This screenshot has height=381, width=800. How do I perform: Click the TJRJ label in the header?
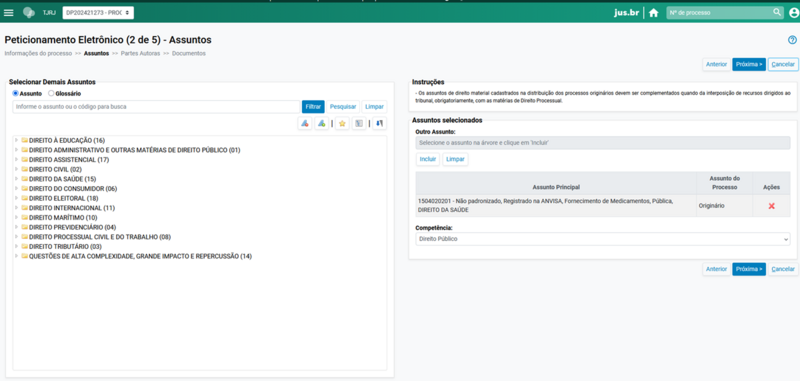(x=49, y=13)
